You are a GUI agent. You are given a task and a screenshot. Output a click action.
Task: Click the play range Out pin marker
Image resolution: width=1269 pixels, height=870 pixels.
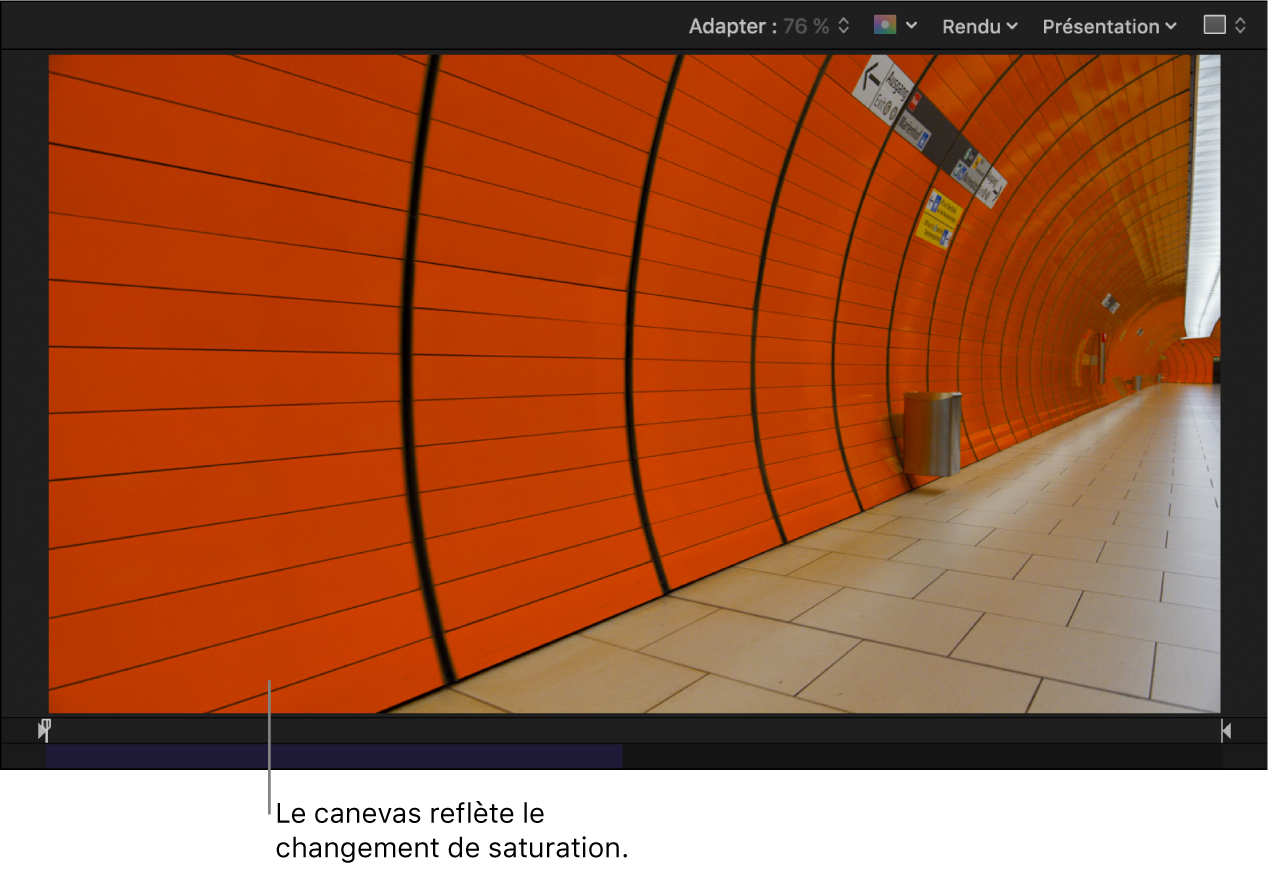pos(1226,730)
